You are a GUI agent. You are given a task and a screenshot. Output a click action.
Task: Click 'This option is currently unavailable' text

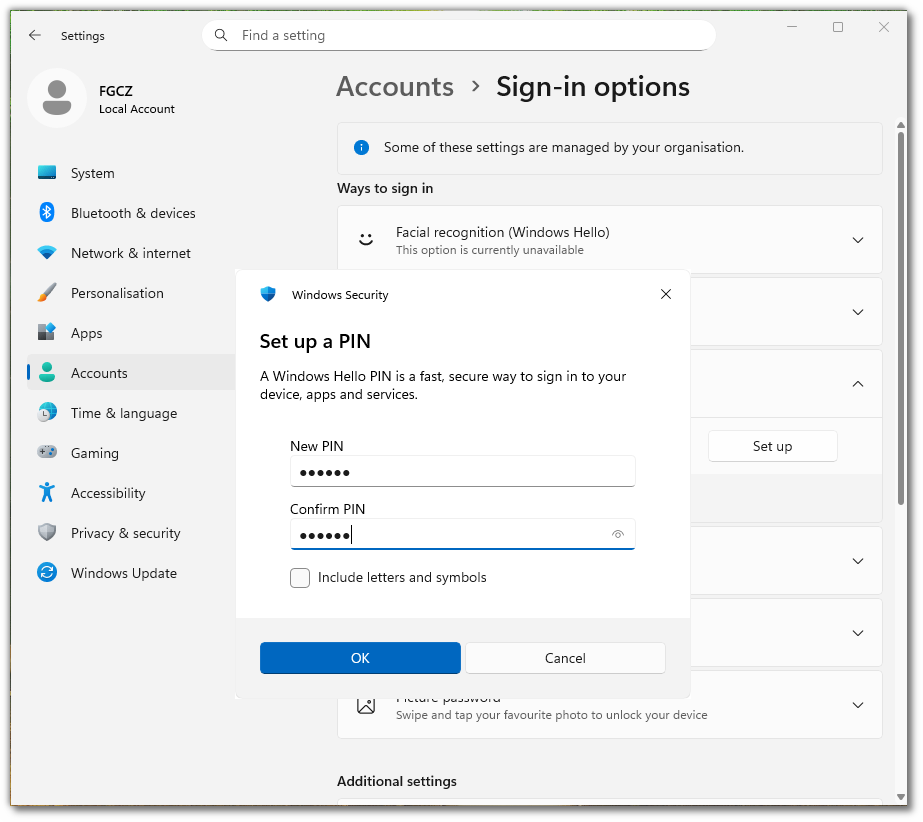tap(490, 250)
